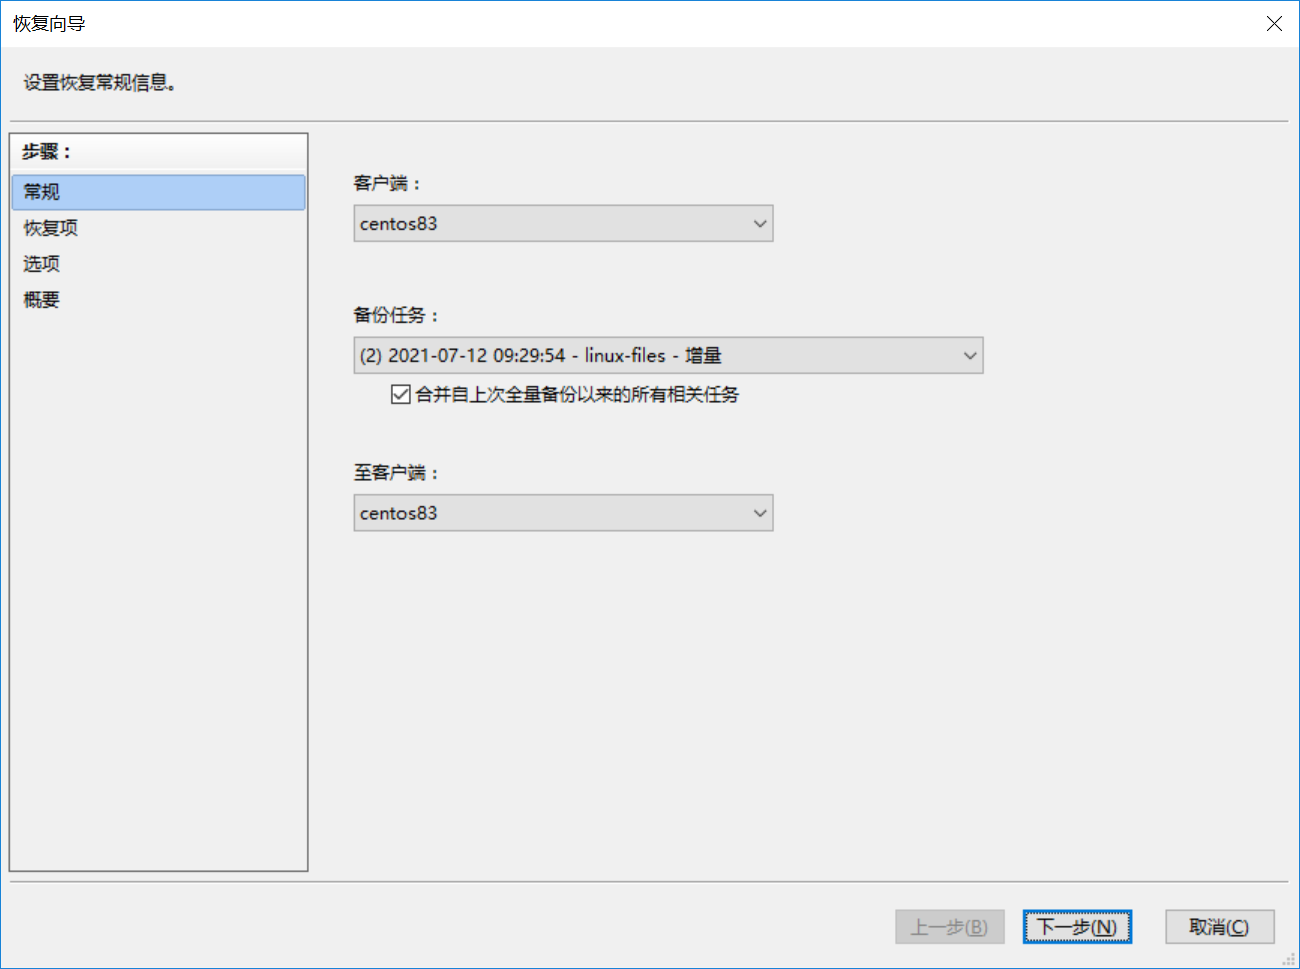Expand the 客户端 dropdown arrow
Image resolution: width=1300 pixels, height=969 pixels.
coord(760,224)
